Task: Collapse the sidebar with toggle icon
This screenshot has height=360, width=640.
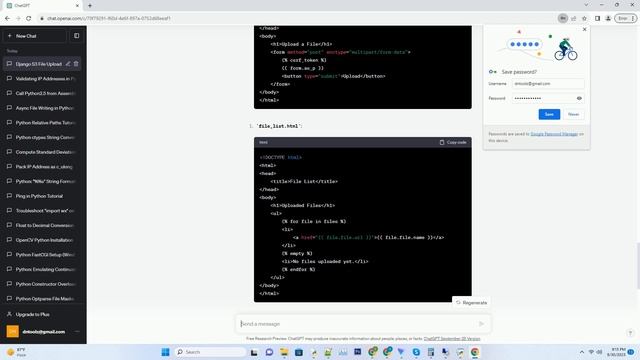Action: [x=76, y=36]
